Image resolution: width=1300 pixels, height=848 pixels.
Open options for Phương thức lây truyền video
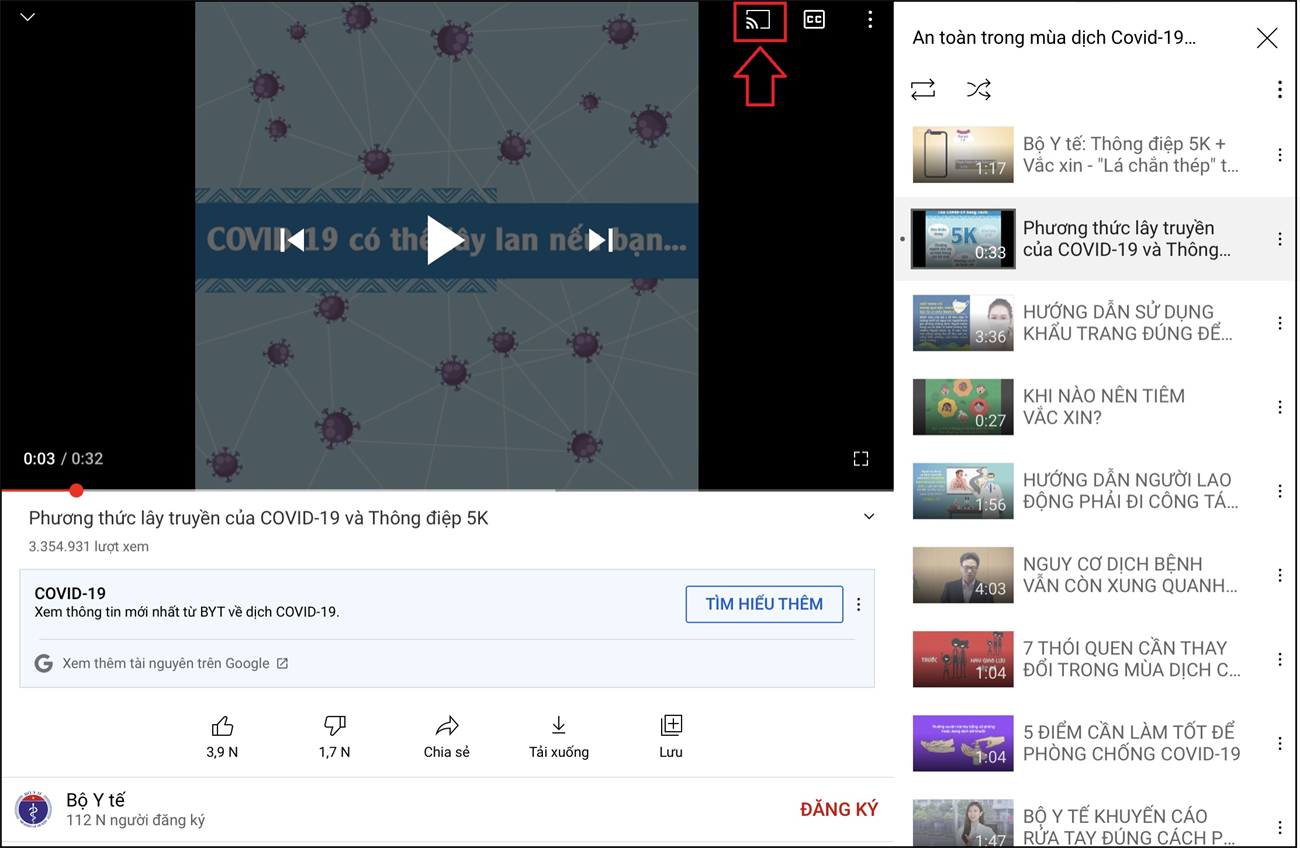coord(1279,239)
